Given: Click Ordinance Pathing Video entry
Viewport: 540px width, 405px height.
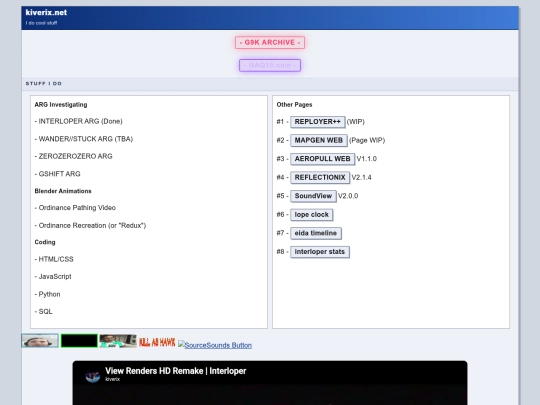Looking at the screenshot, I should (x=75, y=208).
